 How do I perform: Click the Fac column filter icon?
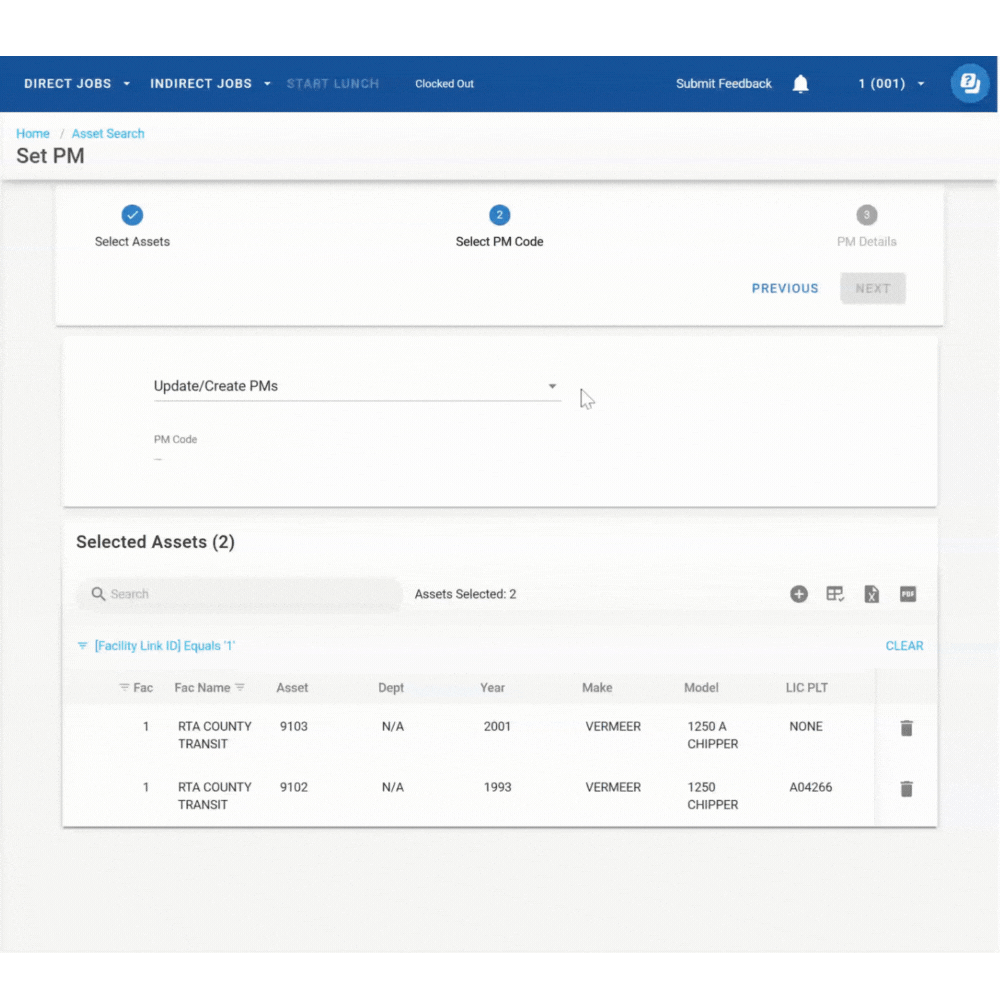(124, 687)
